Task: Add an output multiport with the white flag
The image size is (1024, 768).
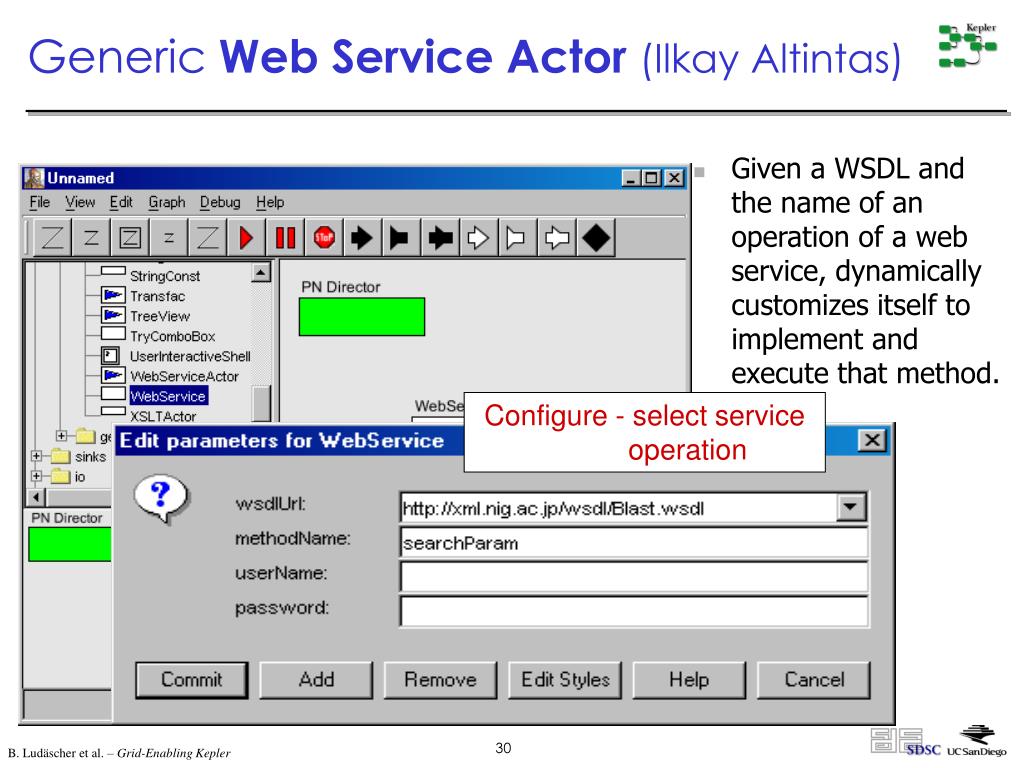Action: pos(516,238)
